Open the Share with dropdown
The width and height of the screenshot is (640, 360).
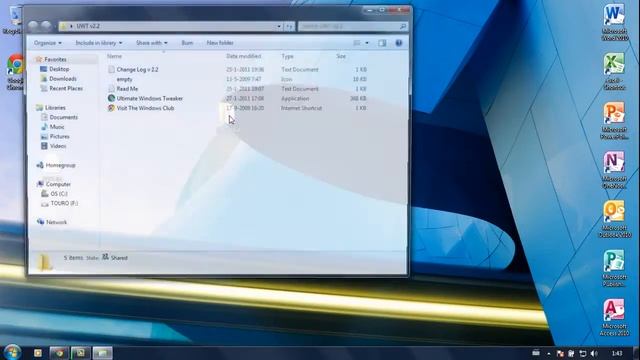click(151, 43)
